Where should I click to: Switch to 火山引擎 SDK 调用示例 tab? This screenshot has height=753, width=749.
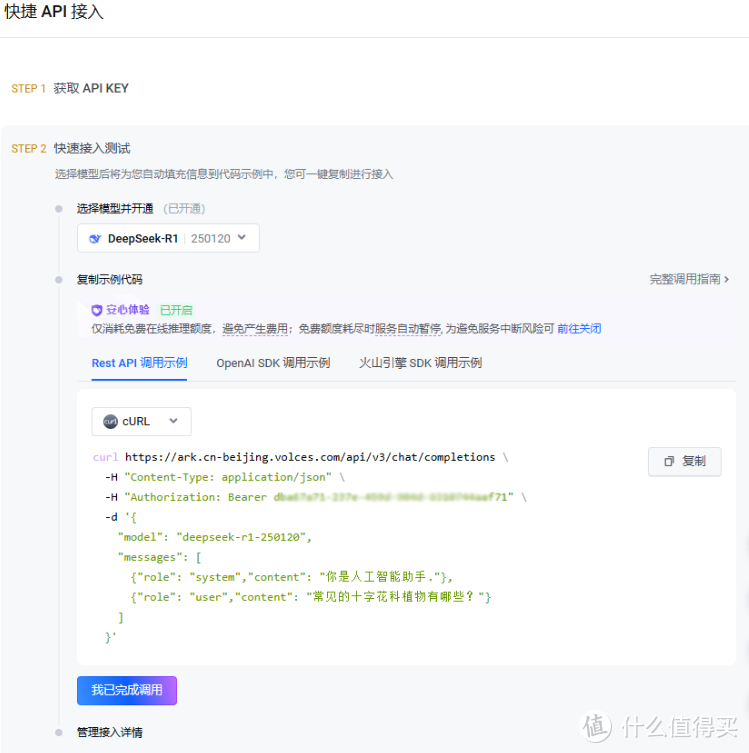[x=421, y=363]
